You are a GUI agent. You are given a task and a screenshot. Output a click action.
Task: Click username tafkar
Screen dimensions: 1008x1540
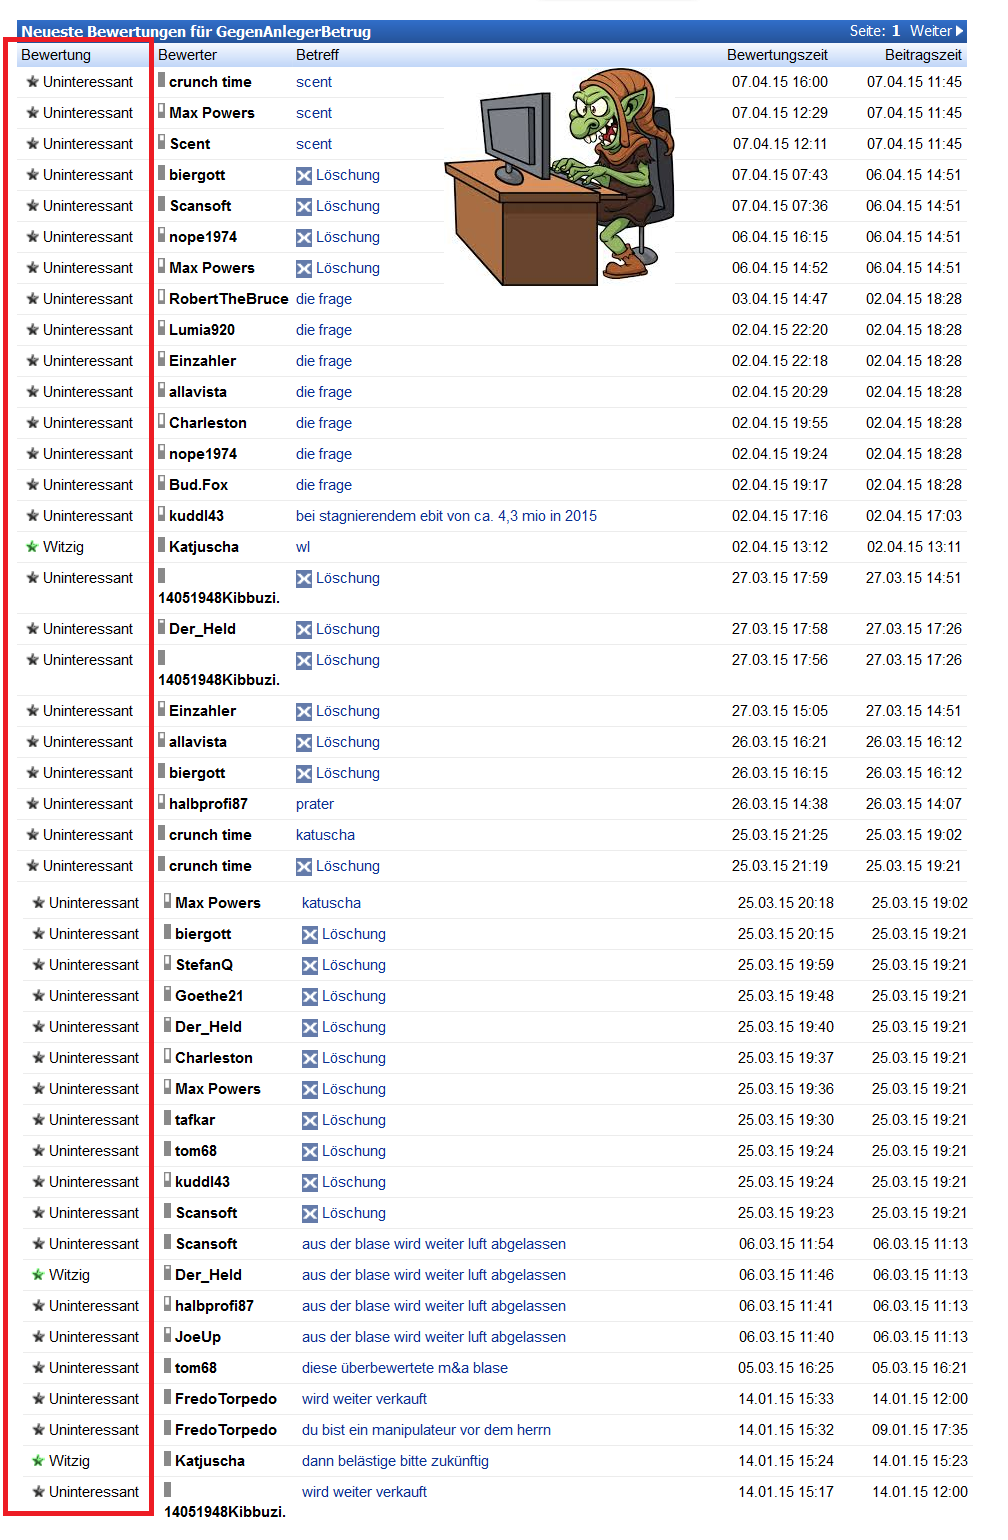point(195,1120)
